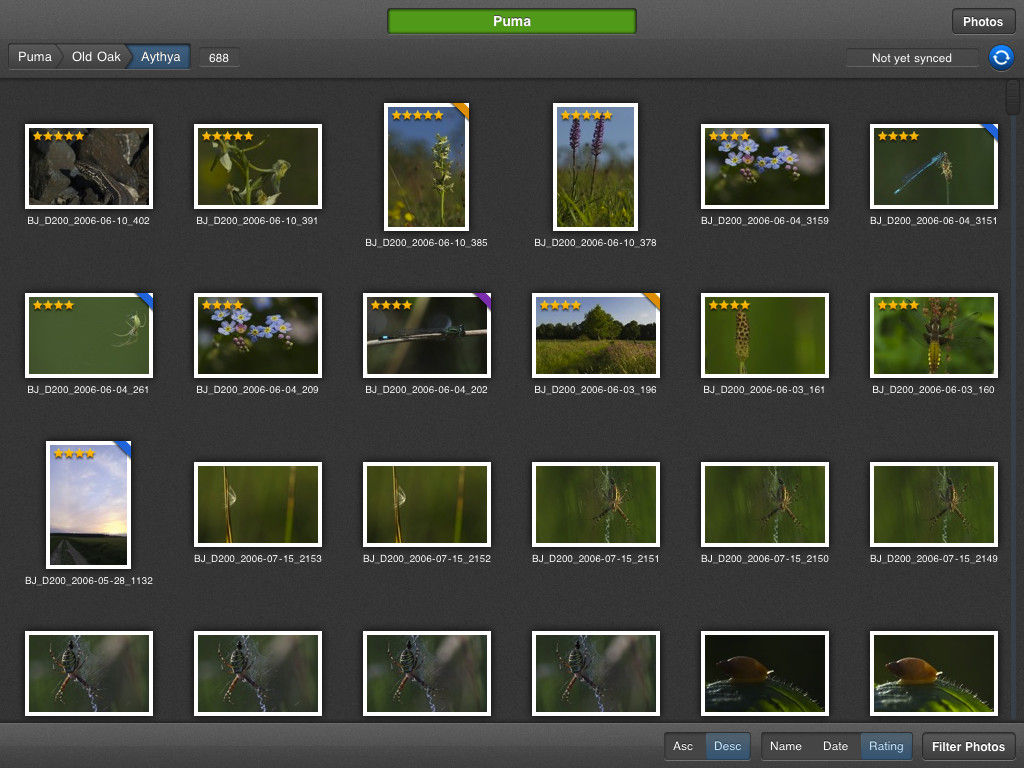The width and height of the screenshot is (1024, 768).
Task: Open the Photos button at top right
Action: click(x=982, y=22)
